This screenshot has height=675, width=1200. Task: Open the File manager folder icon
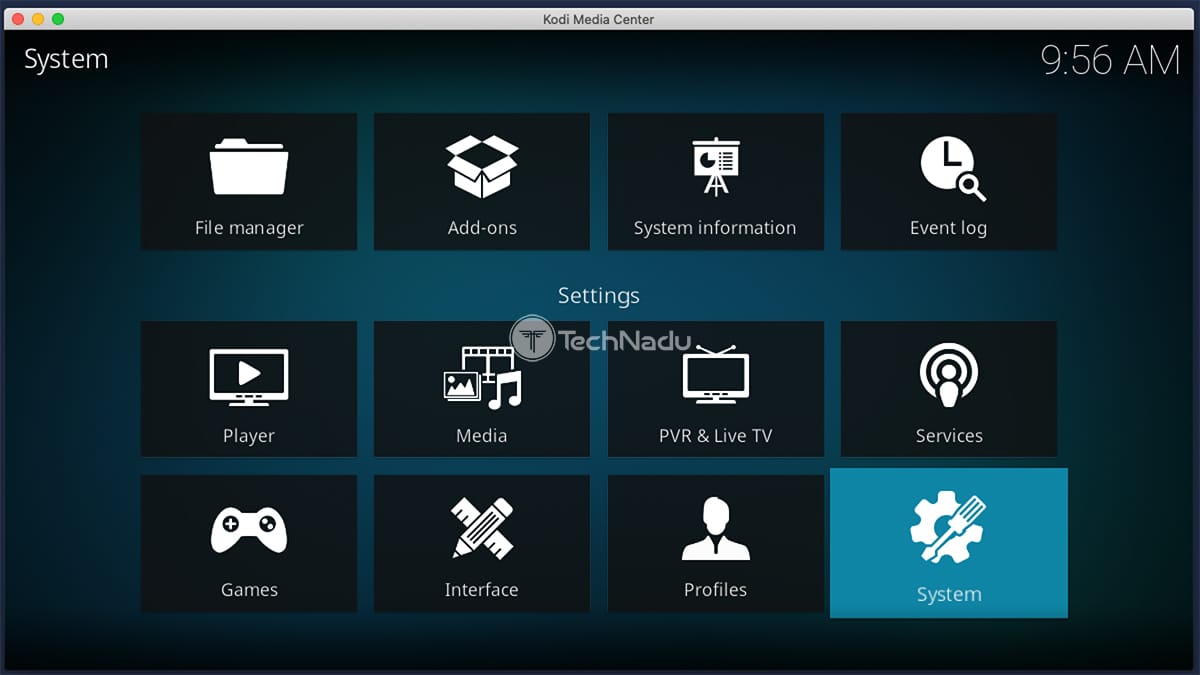click(x=249, y=166)
